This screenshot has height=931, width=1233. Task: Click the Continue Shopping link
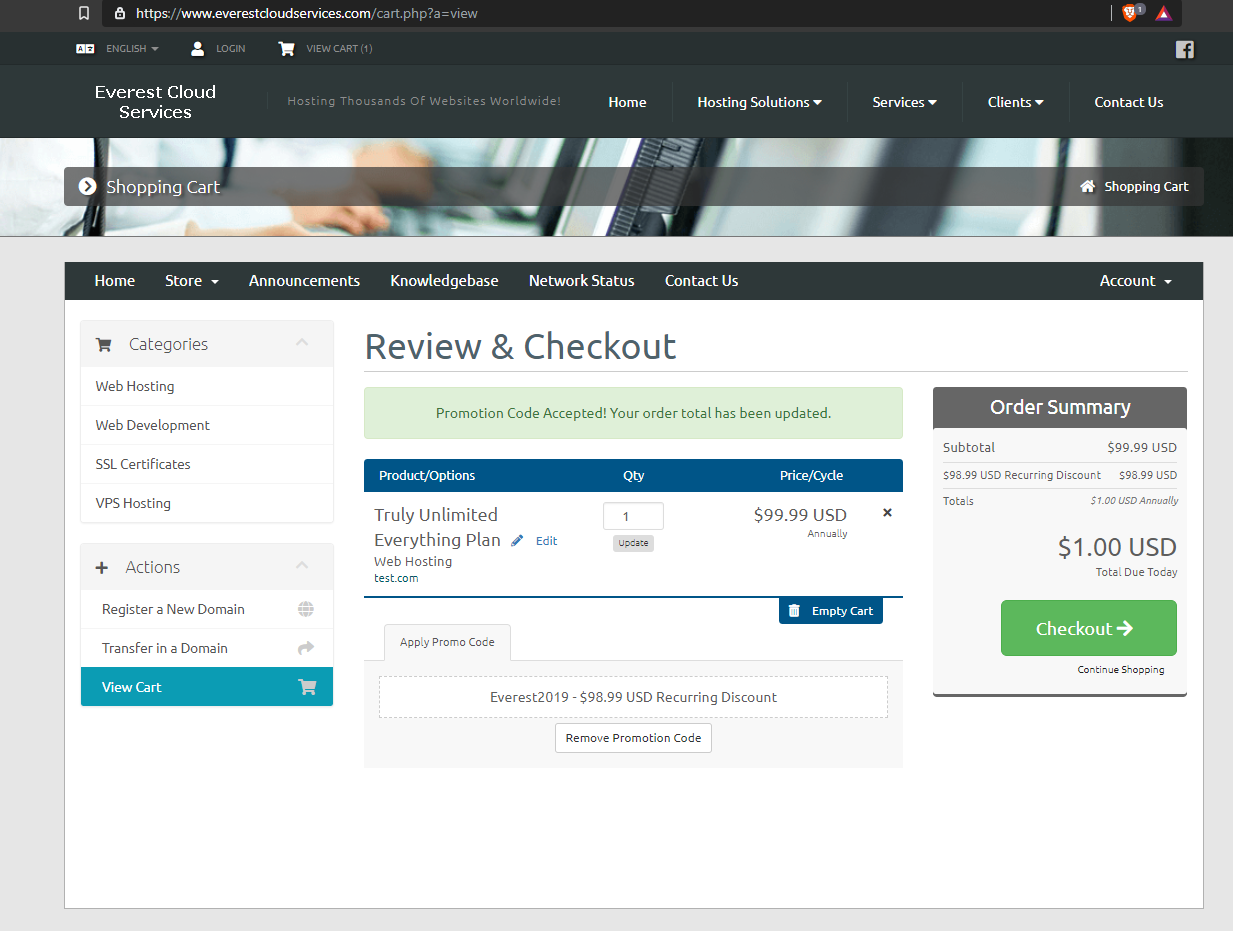[x=1120, y=670]
